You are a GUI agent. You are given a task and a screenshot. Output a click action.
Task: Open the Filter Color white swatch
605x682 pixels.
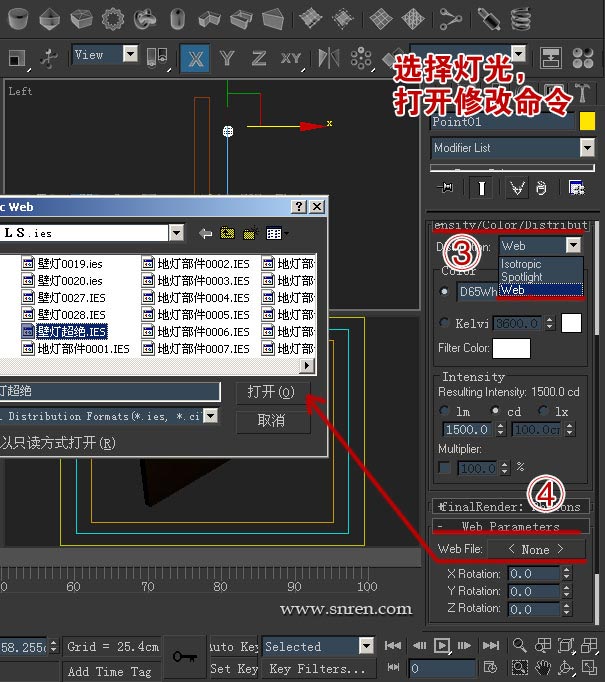tap(511, 349)
